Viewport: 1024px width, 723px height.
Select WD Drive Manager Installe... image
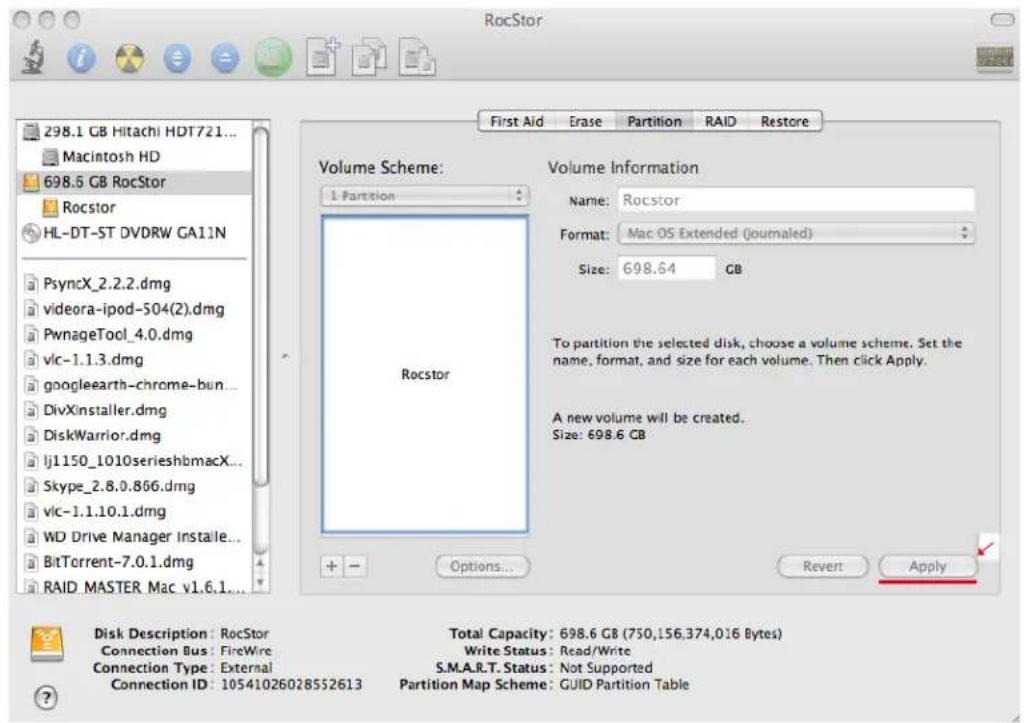[133, 537]
